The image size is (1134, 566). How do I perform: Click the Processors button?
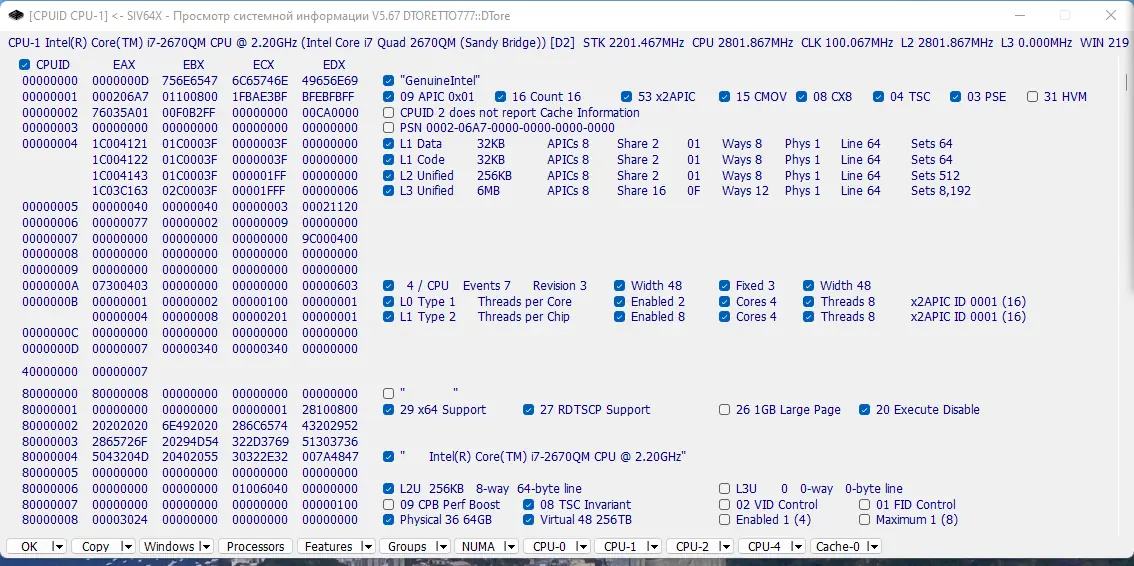(255, 546)
